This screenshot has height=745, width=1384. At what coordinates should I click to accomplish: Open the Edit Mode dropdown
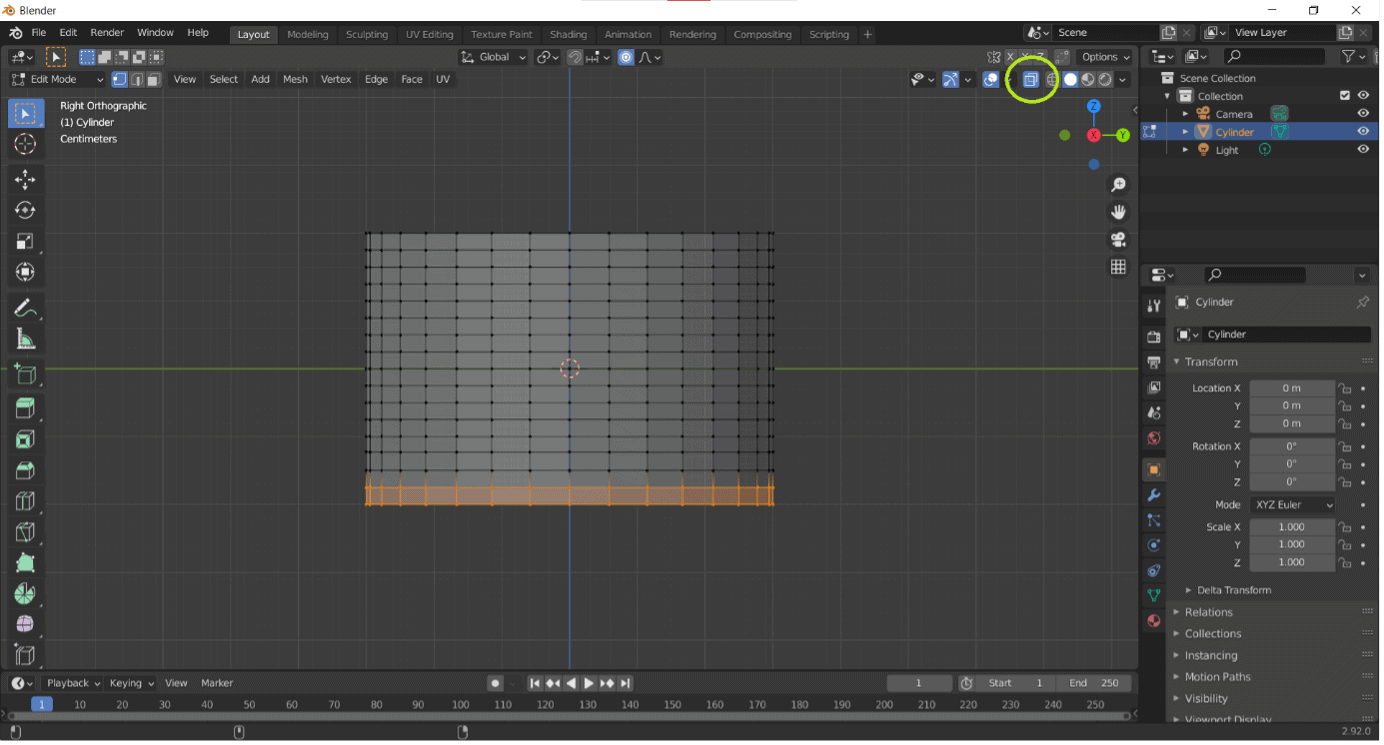tap(57, 79)
